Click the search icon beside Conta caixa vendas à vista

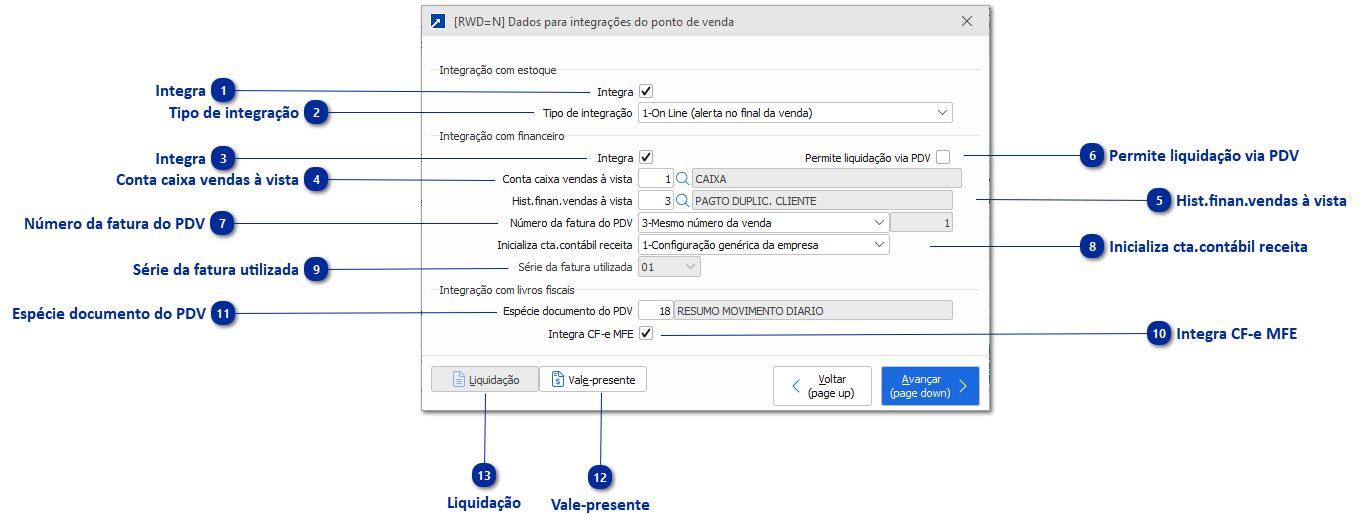point(684,179)
